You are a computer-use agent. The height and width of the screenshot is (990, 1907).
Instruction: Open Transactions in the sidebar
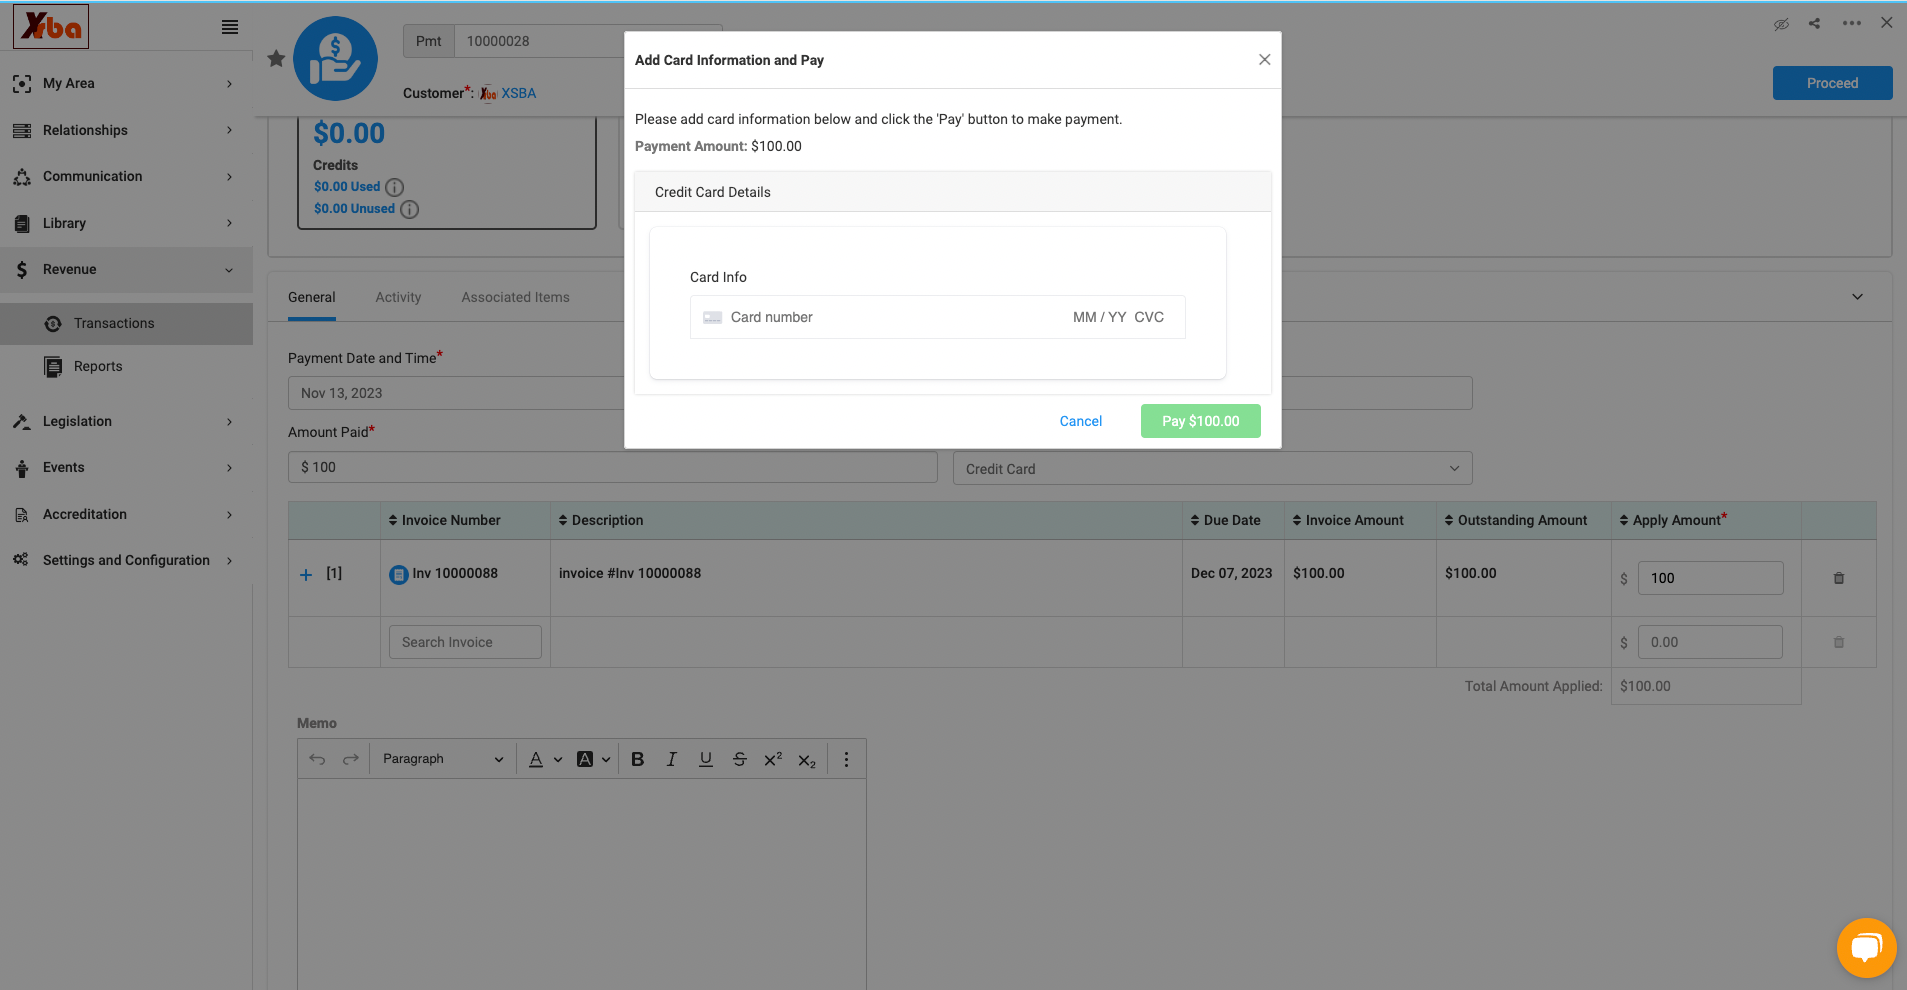point(126,323)
